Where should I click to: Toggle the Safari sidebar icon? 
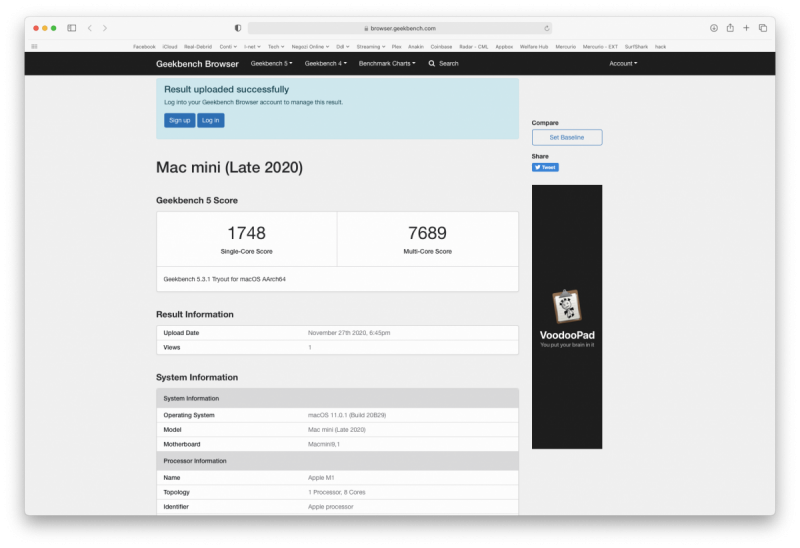click(72, 28)
